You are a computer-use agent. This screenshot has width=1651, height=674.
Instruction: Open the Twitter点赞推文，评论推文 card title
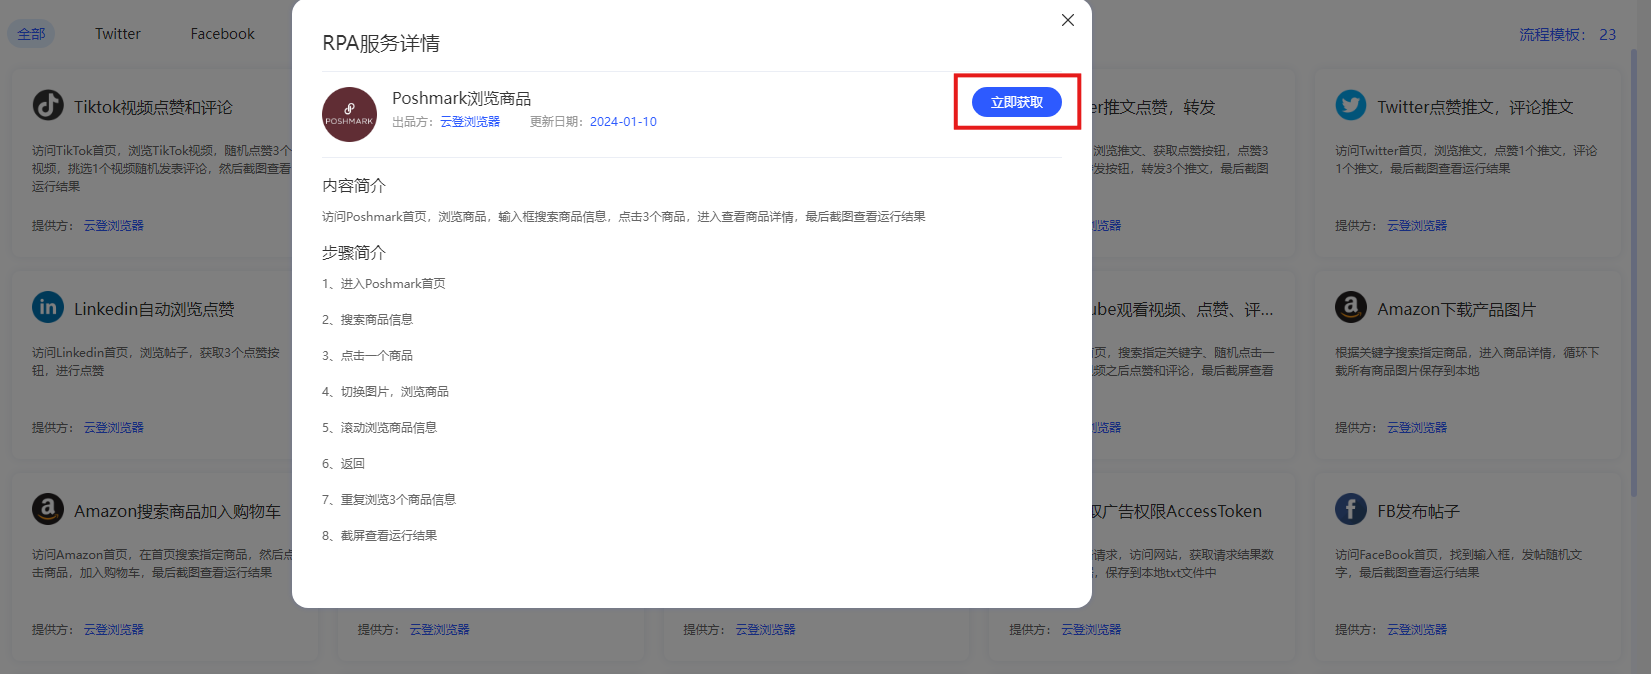tap(1475, 107)
